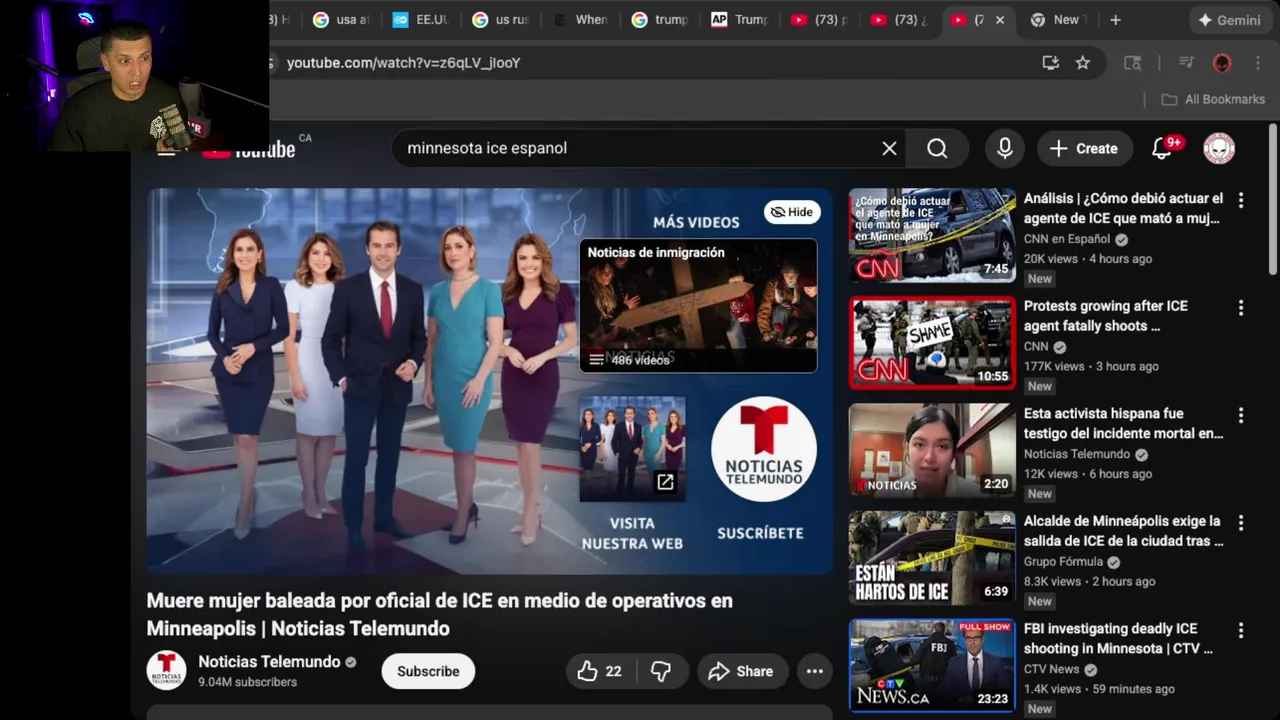Hide the end screen overlay

click(x=791, y=212)
